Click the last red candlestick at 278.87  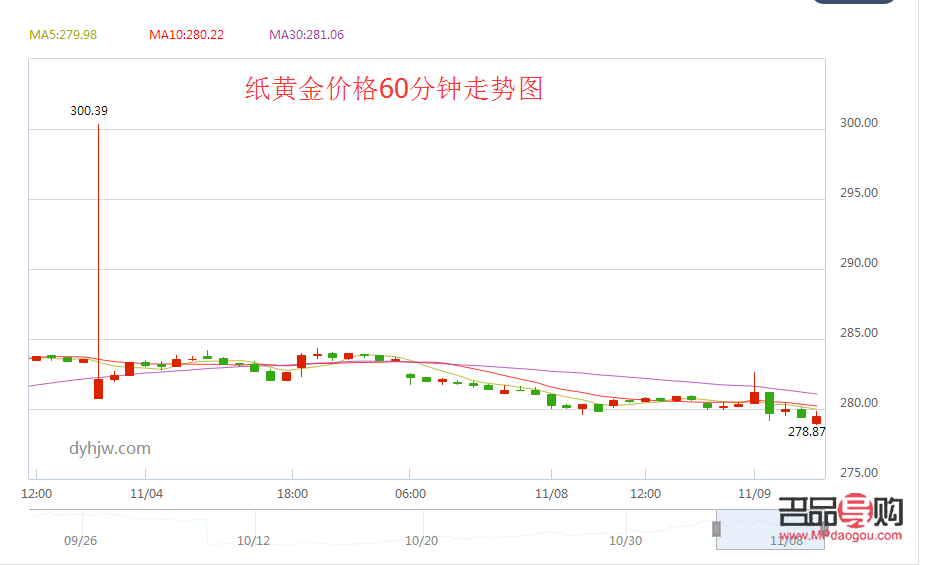(816, 419)
